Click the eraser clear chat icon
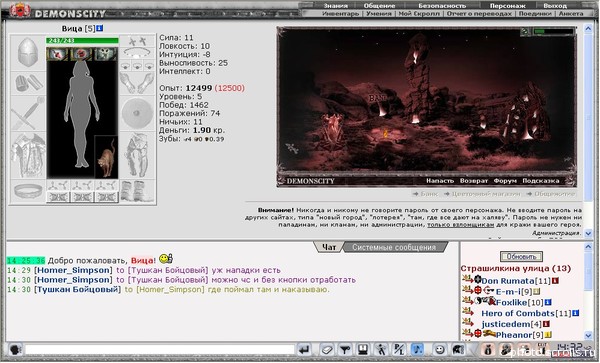The image size is (600, 363). [x=326, y=350]
